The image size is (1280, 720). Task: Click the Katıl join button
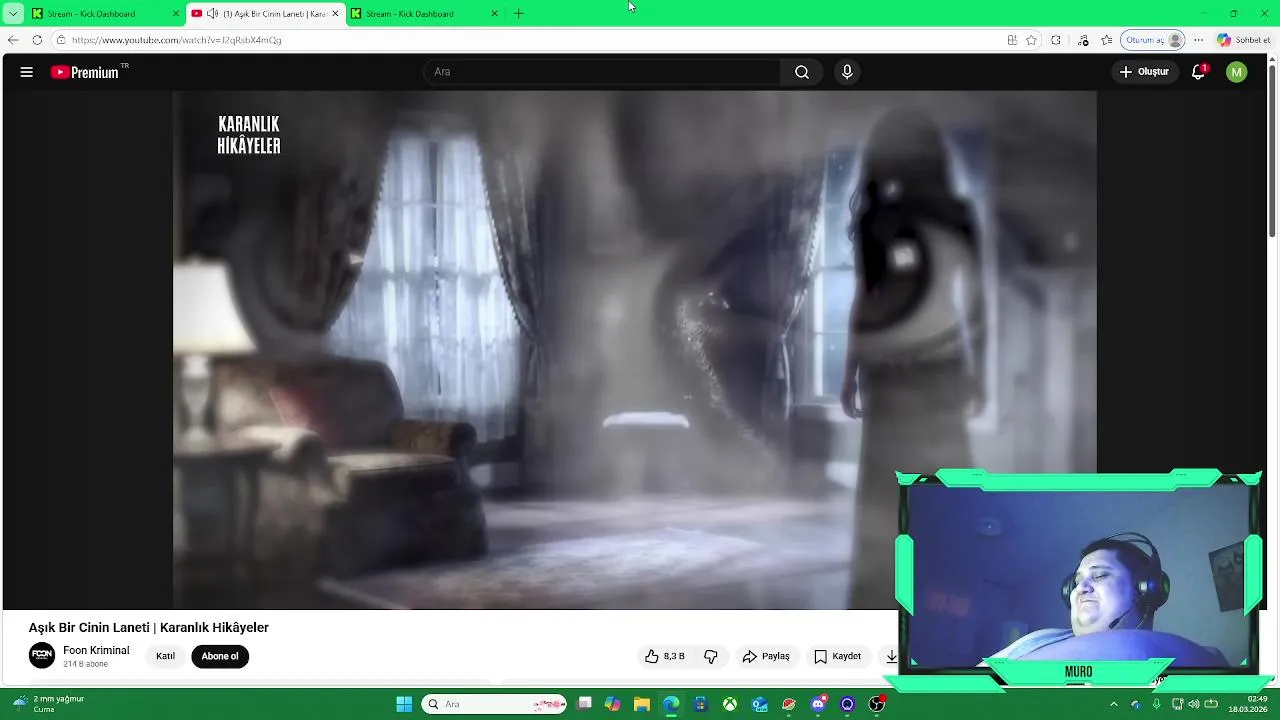tap(165, 656)
